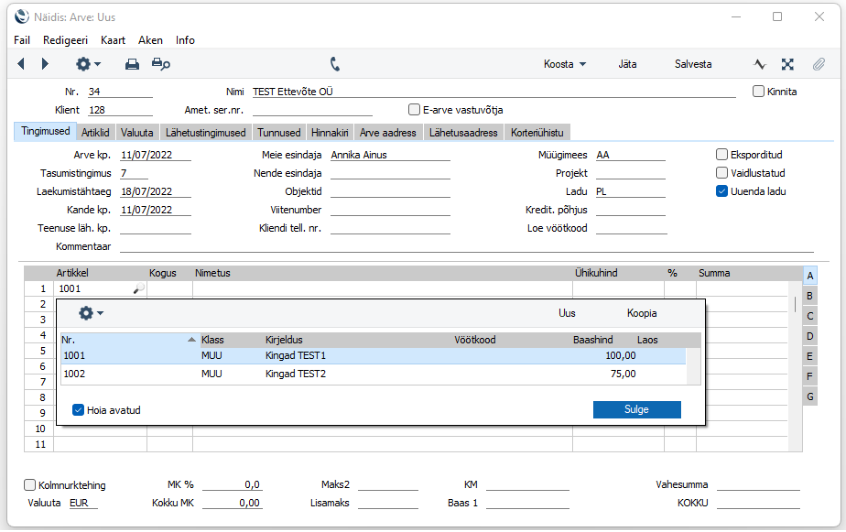Open the Fail menu
The height and width of the screenshot is (532, 846).
(x=22, y=40)
